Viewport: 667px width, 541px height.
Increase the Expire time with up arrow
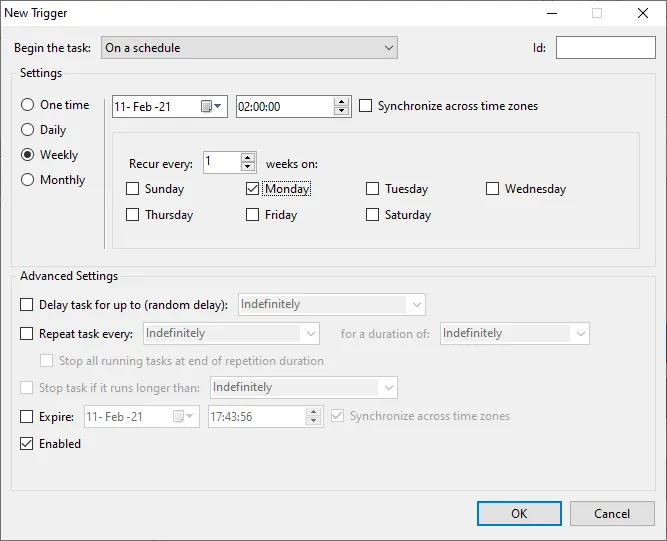314,412
